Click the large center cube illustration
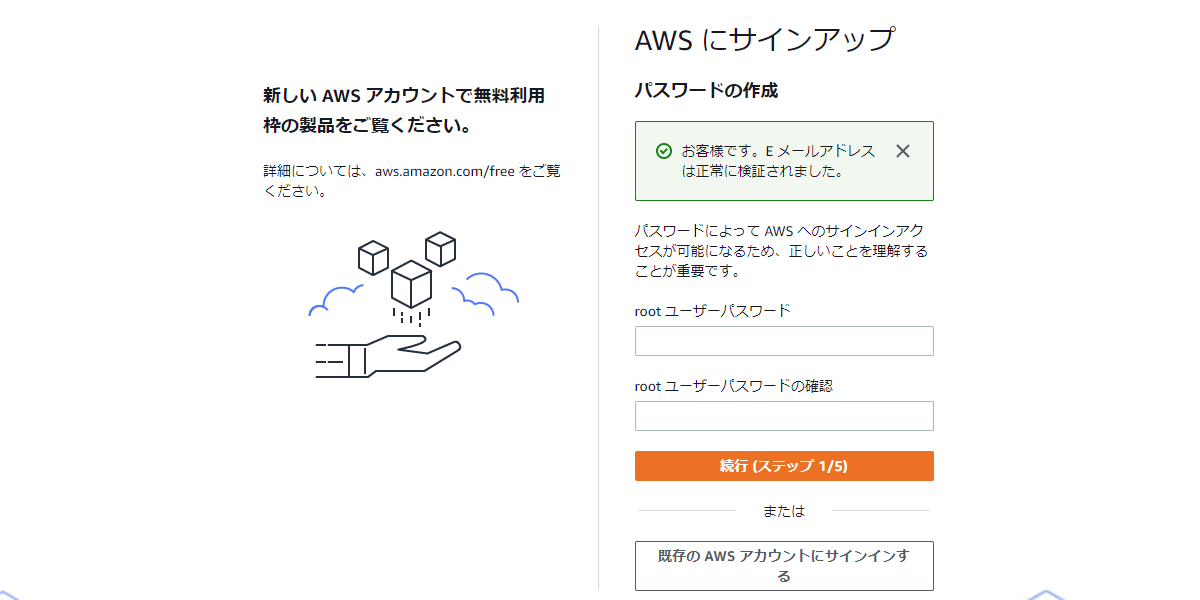Screen dimensions: 1200x600 tap(411, 285)
